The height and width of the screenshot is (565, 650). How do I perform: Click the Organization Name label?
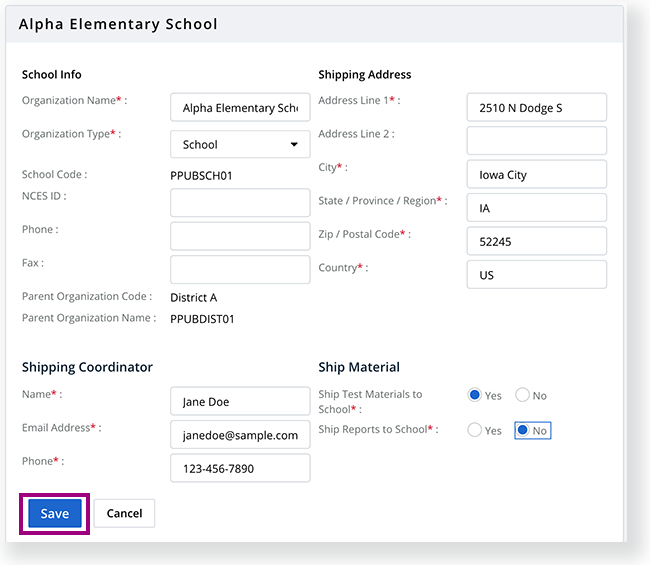pos(75,100)
